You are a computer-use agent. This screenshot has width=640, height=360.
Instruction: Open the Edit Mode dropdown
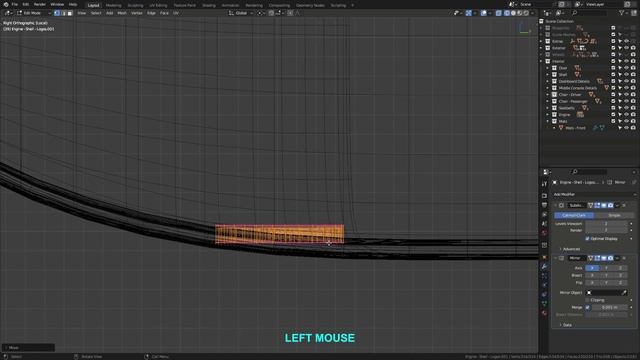coord(33,13)
